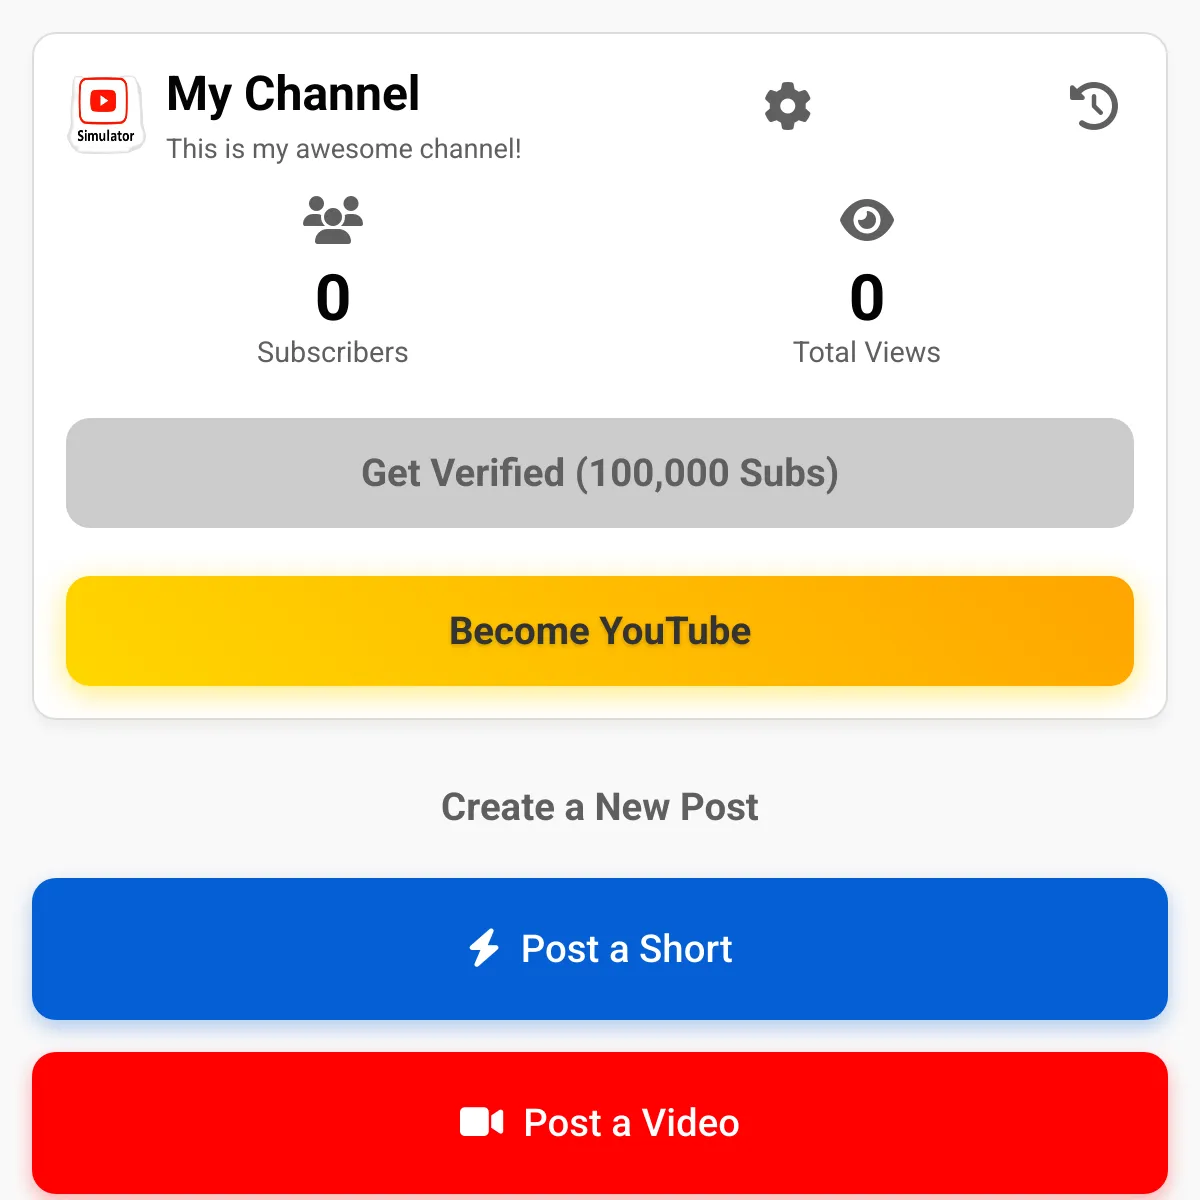Viewport: 1200px width, 1200px height.
Task: Click the channel description text
Action: tap(344, 148)
